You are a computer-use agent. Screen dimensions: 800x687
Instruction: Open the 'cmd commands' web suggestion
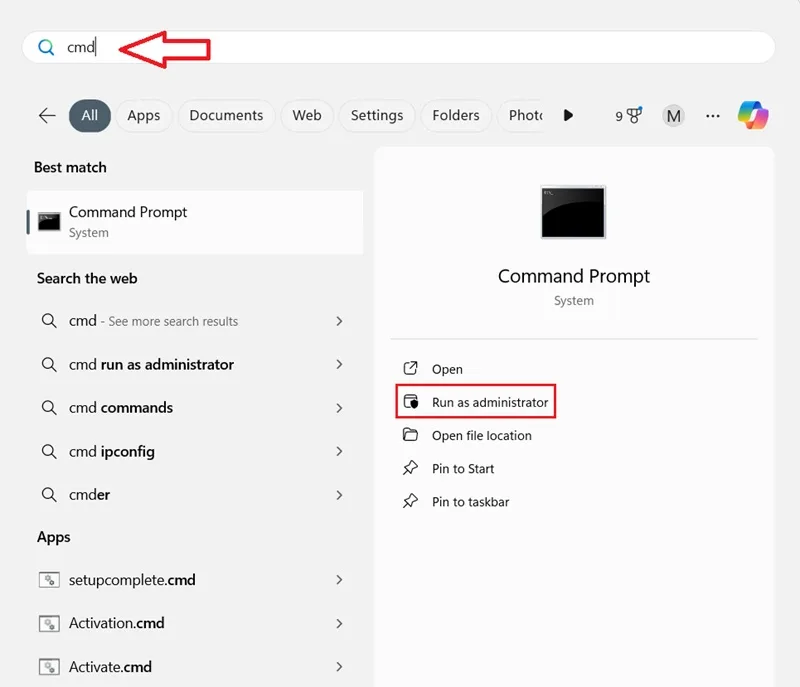click(194, 408)
